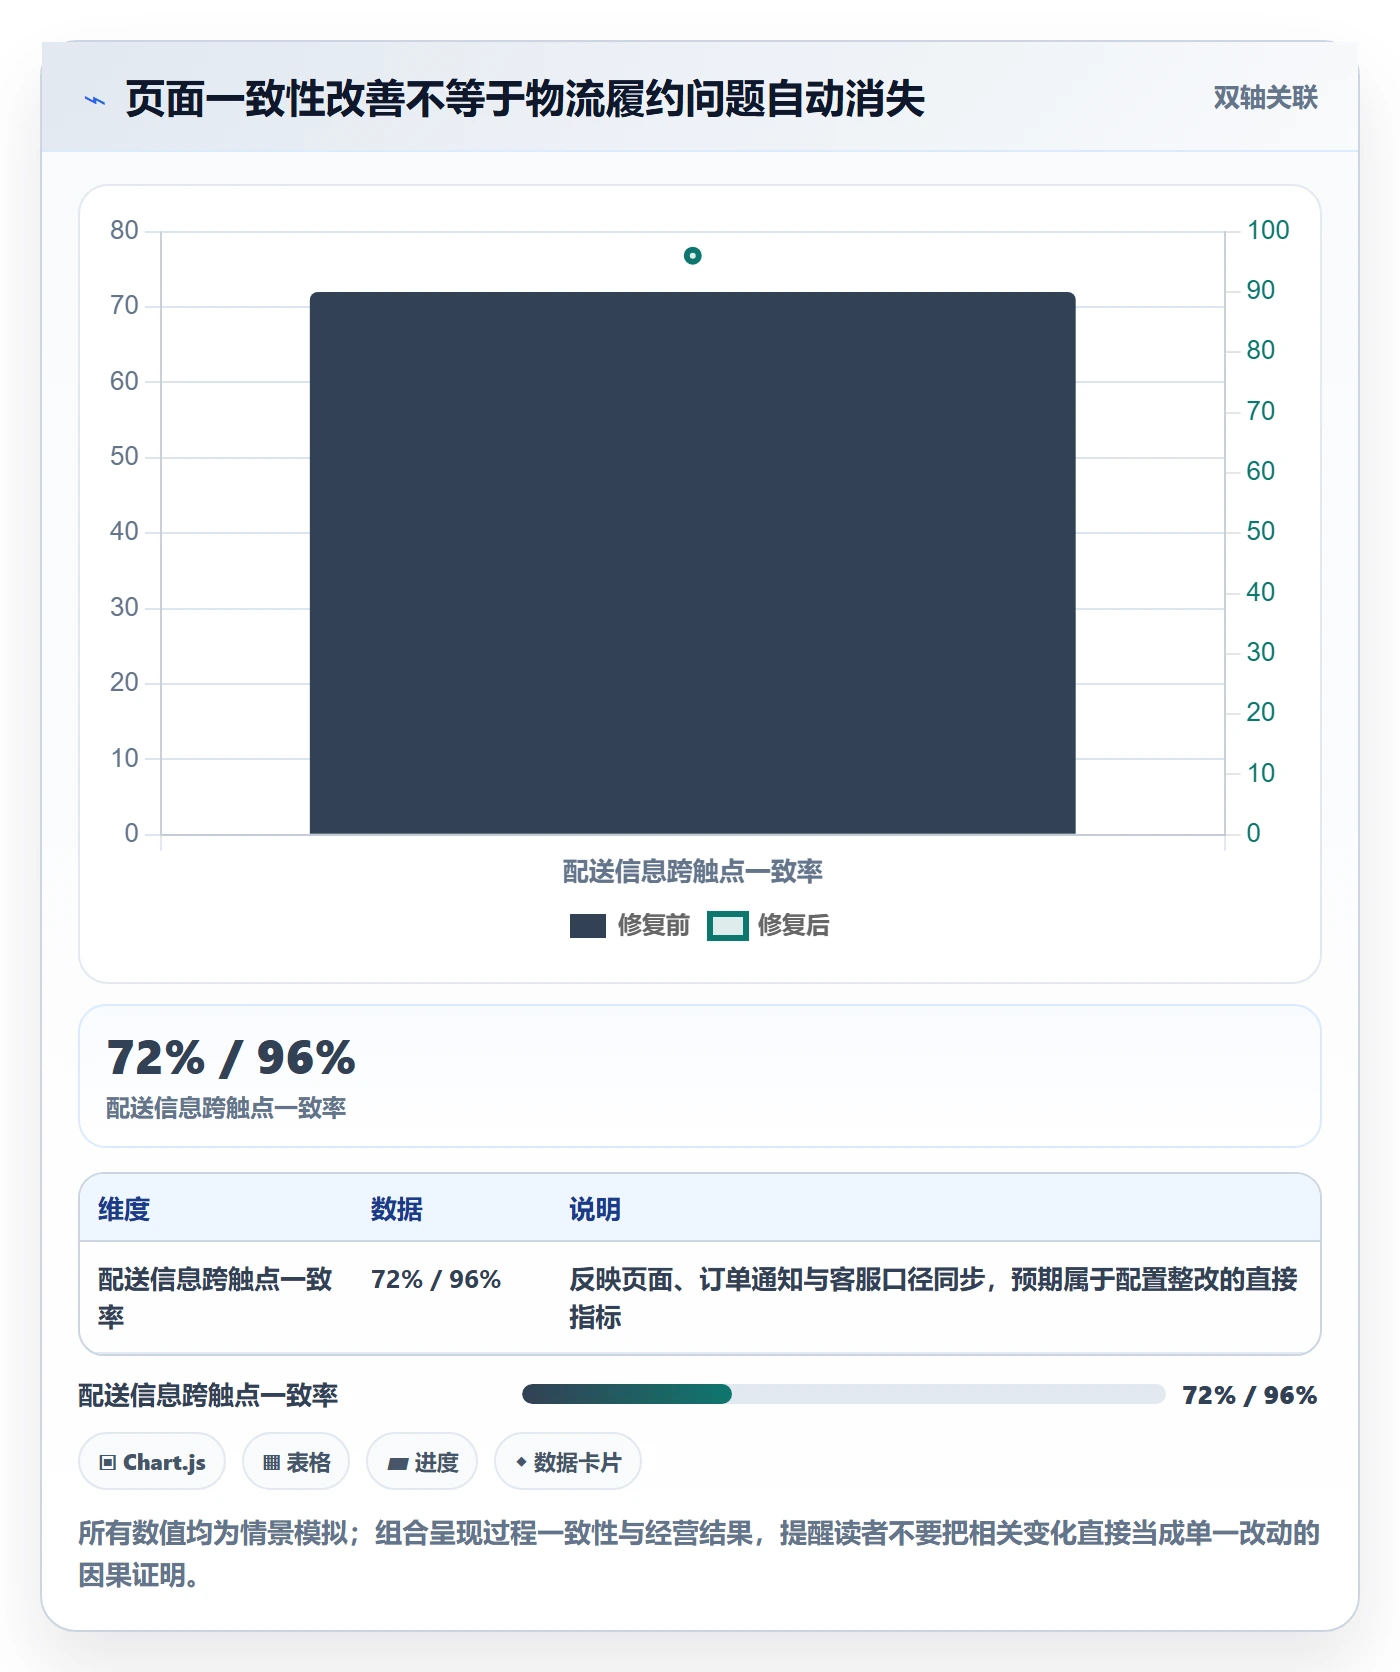The width and height of the screenshot is (1400, 1672).
Task: Click the 修复前 dark legend swatch
Action: pyautogui.click(x=587, y=926)
